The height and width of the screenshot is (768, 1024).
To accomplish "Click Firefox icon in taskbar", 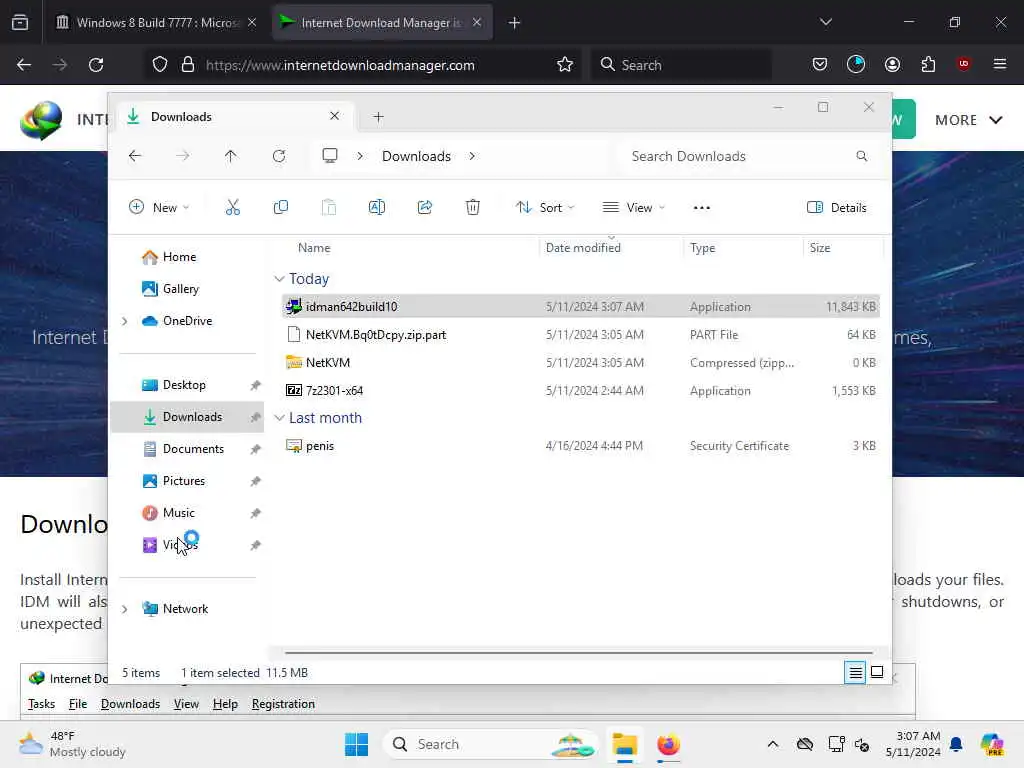I will coord(668,744).
